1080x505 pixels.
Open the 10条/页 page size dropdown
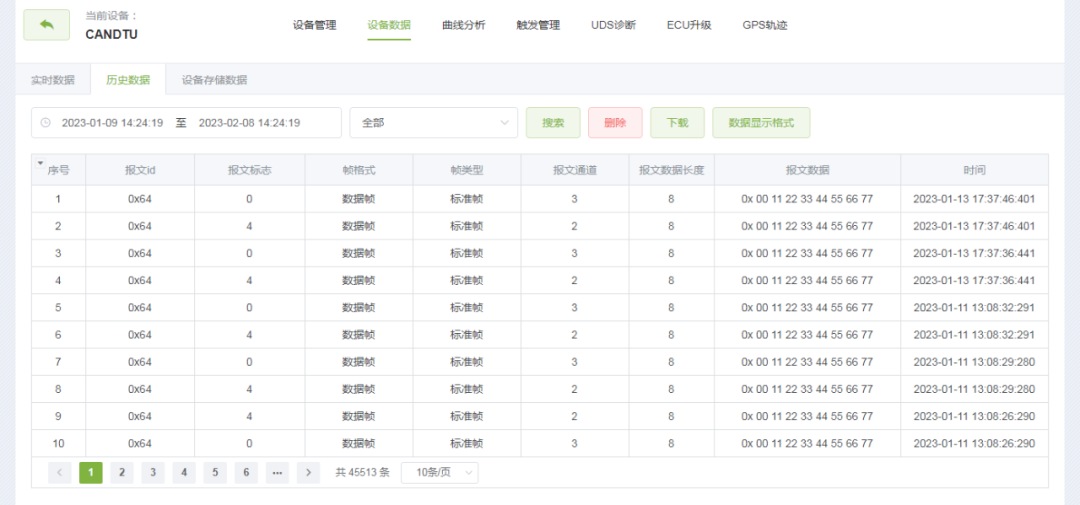point(439,473)
